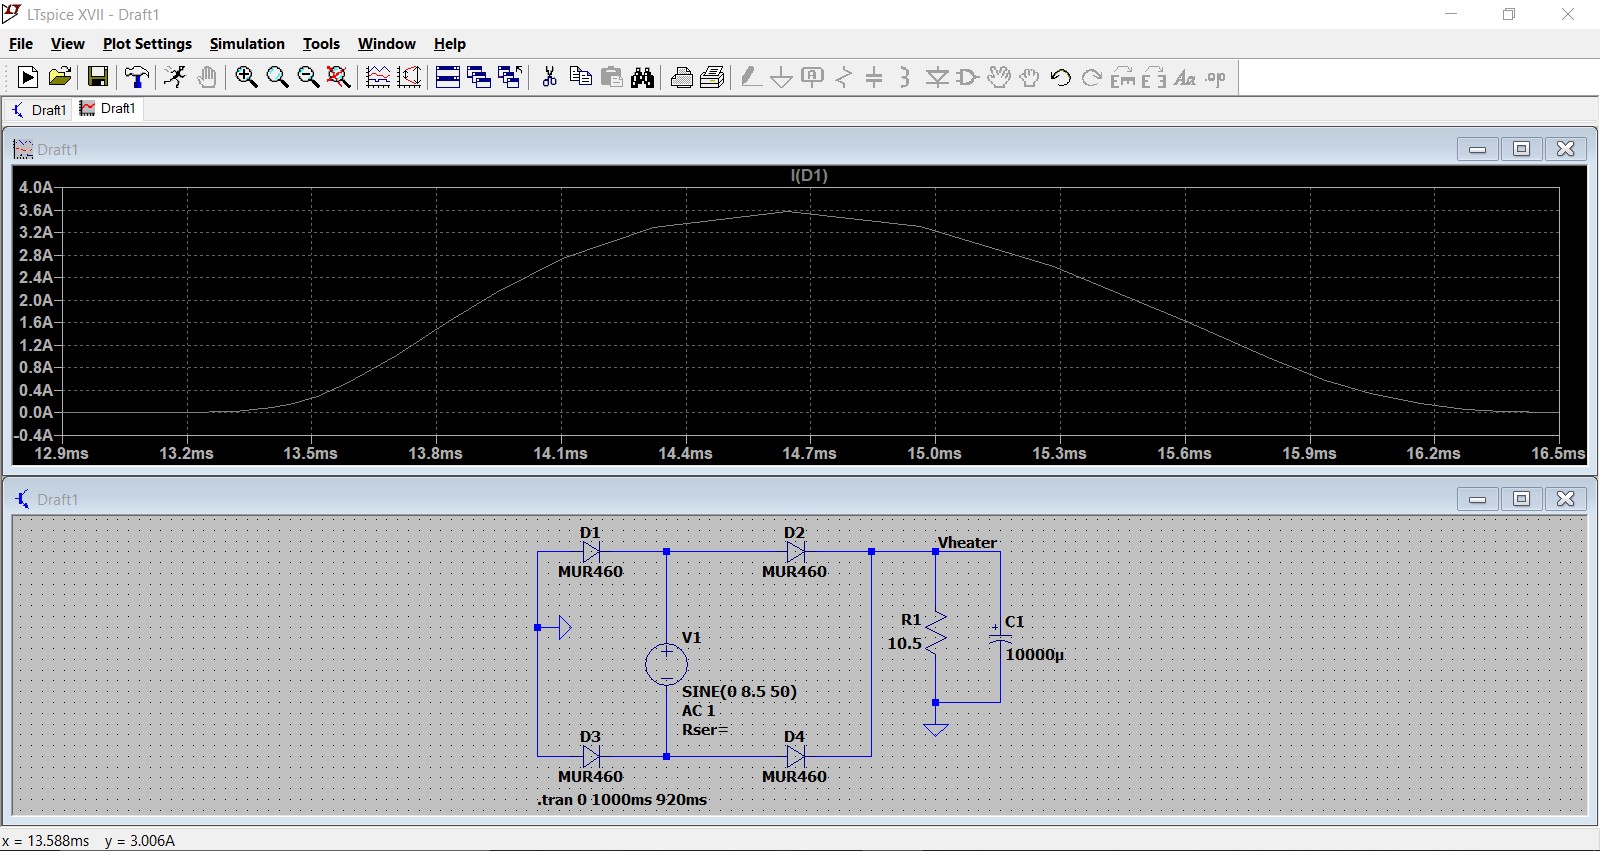The width and height of the screenshot is (1600, 851).
Task: Click the 14.7ms time axis label
Action: (809, 453)
